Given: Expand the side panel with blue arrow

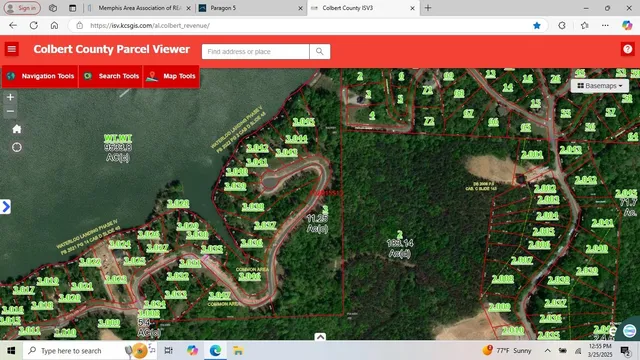Looking at the screenshot, I should [5, 207].
